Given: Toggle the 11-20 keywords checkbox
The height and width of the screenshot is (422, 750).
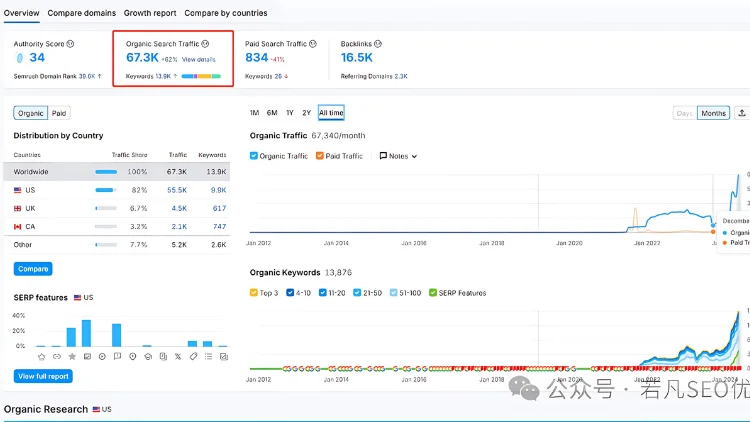Looking at the screenshot, I should [x=322, y=292].
